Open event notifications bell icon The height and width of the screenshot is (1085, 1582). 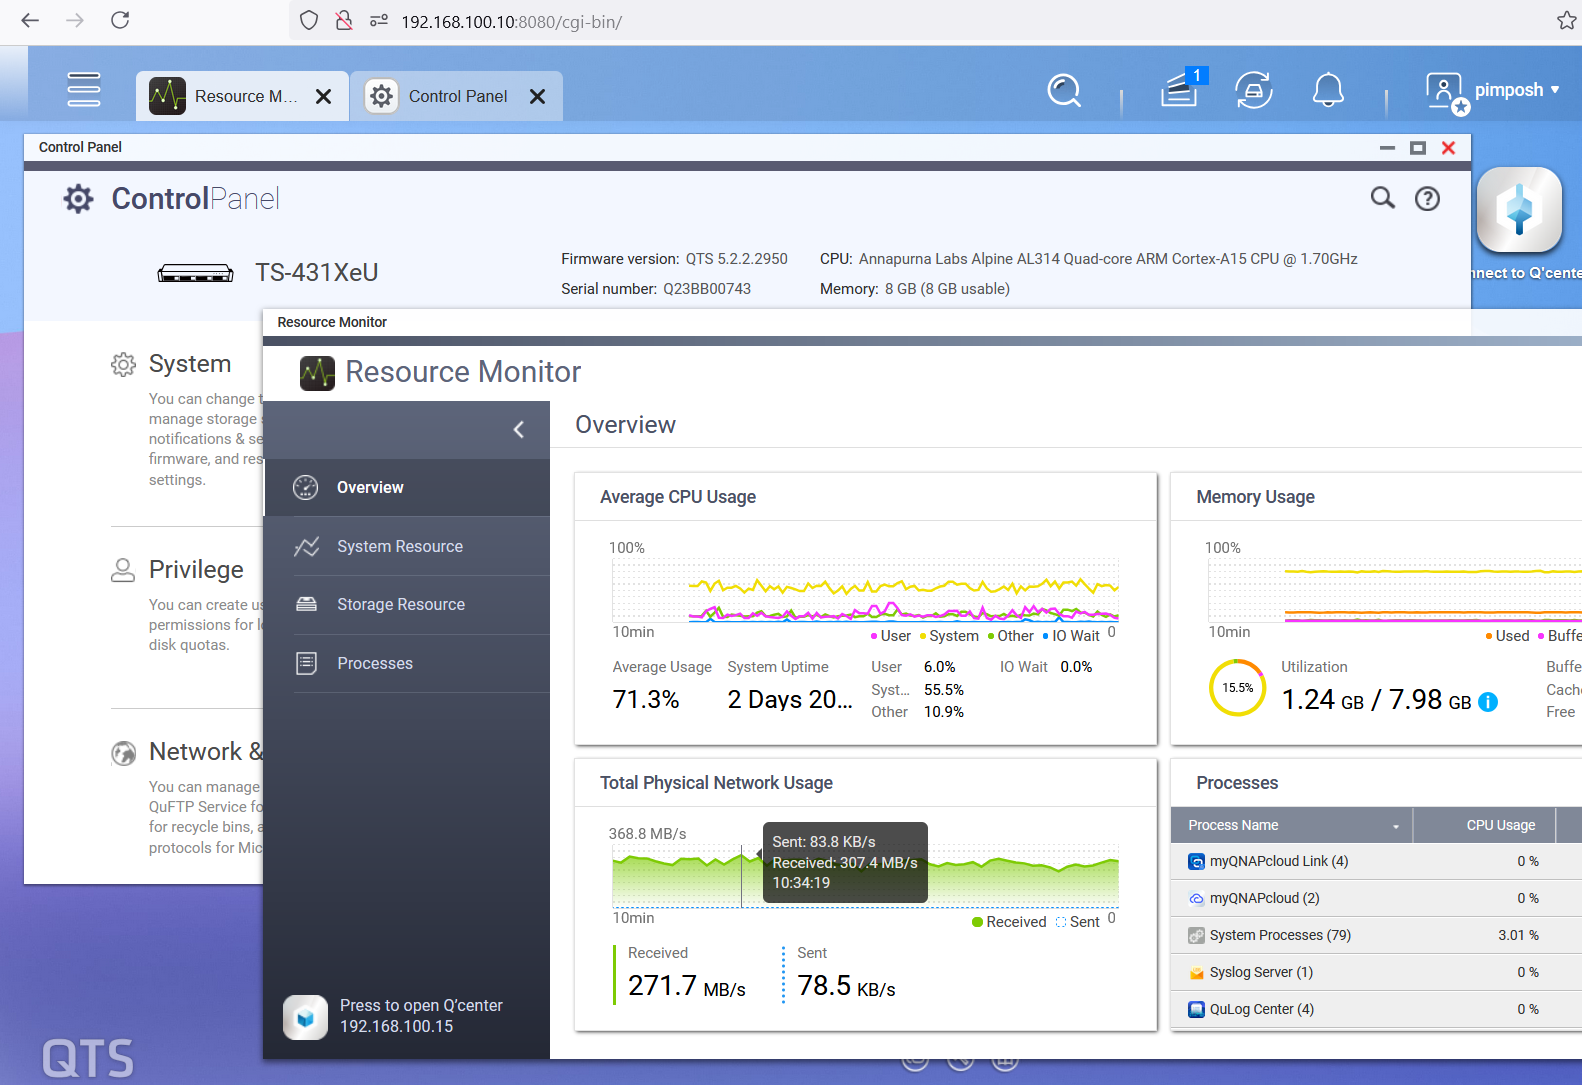(1328, 90)
